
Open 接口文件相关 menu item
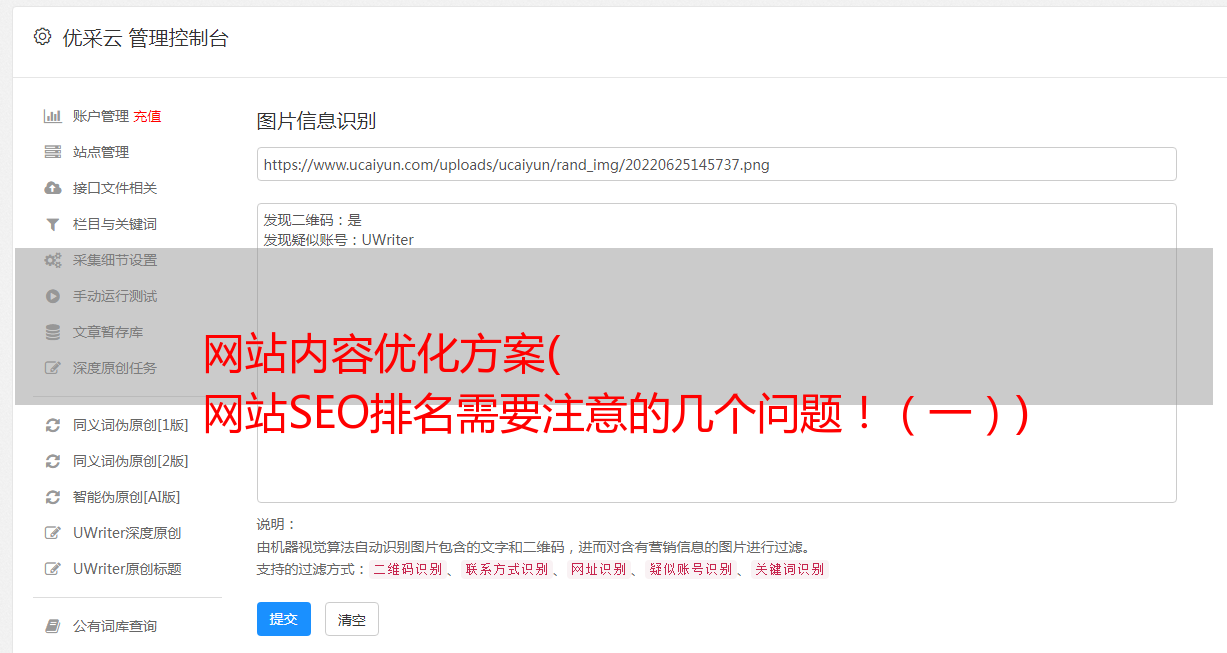115,188
